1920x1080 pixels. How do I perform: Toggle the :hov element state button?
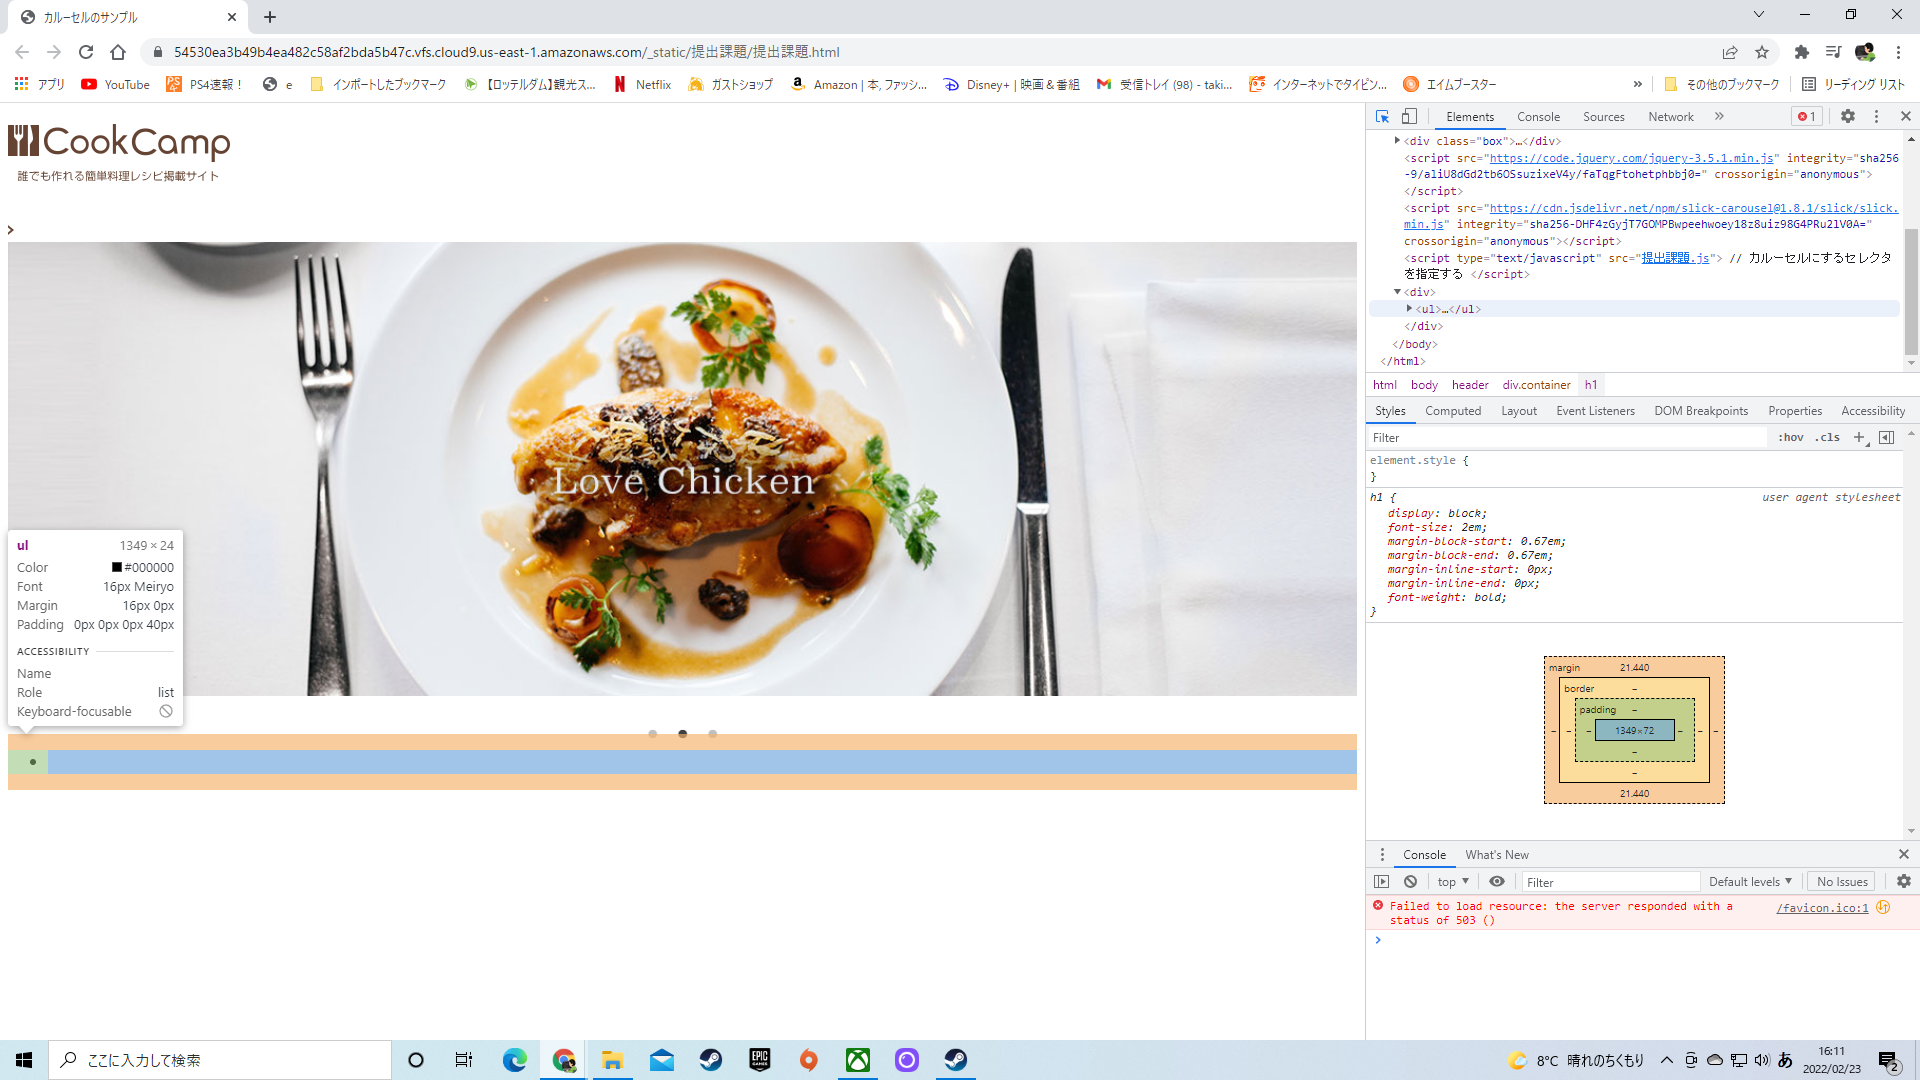tap(1790, 438)
